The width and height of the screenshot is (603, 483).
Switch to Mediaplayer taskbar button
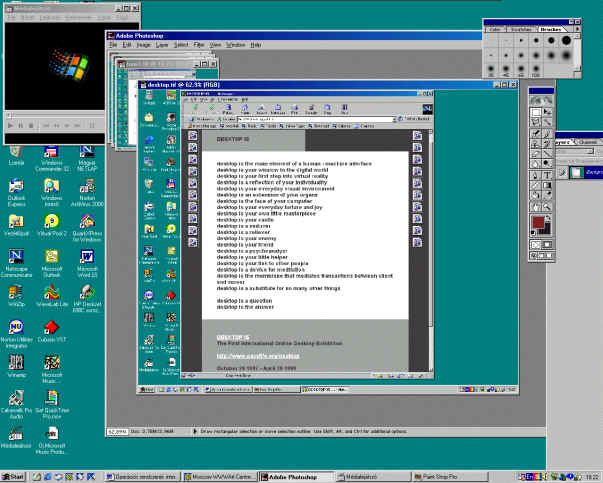tap(372, 477)
